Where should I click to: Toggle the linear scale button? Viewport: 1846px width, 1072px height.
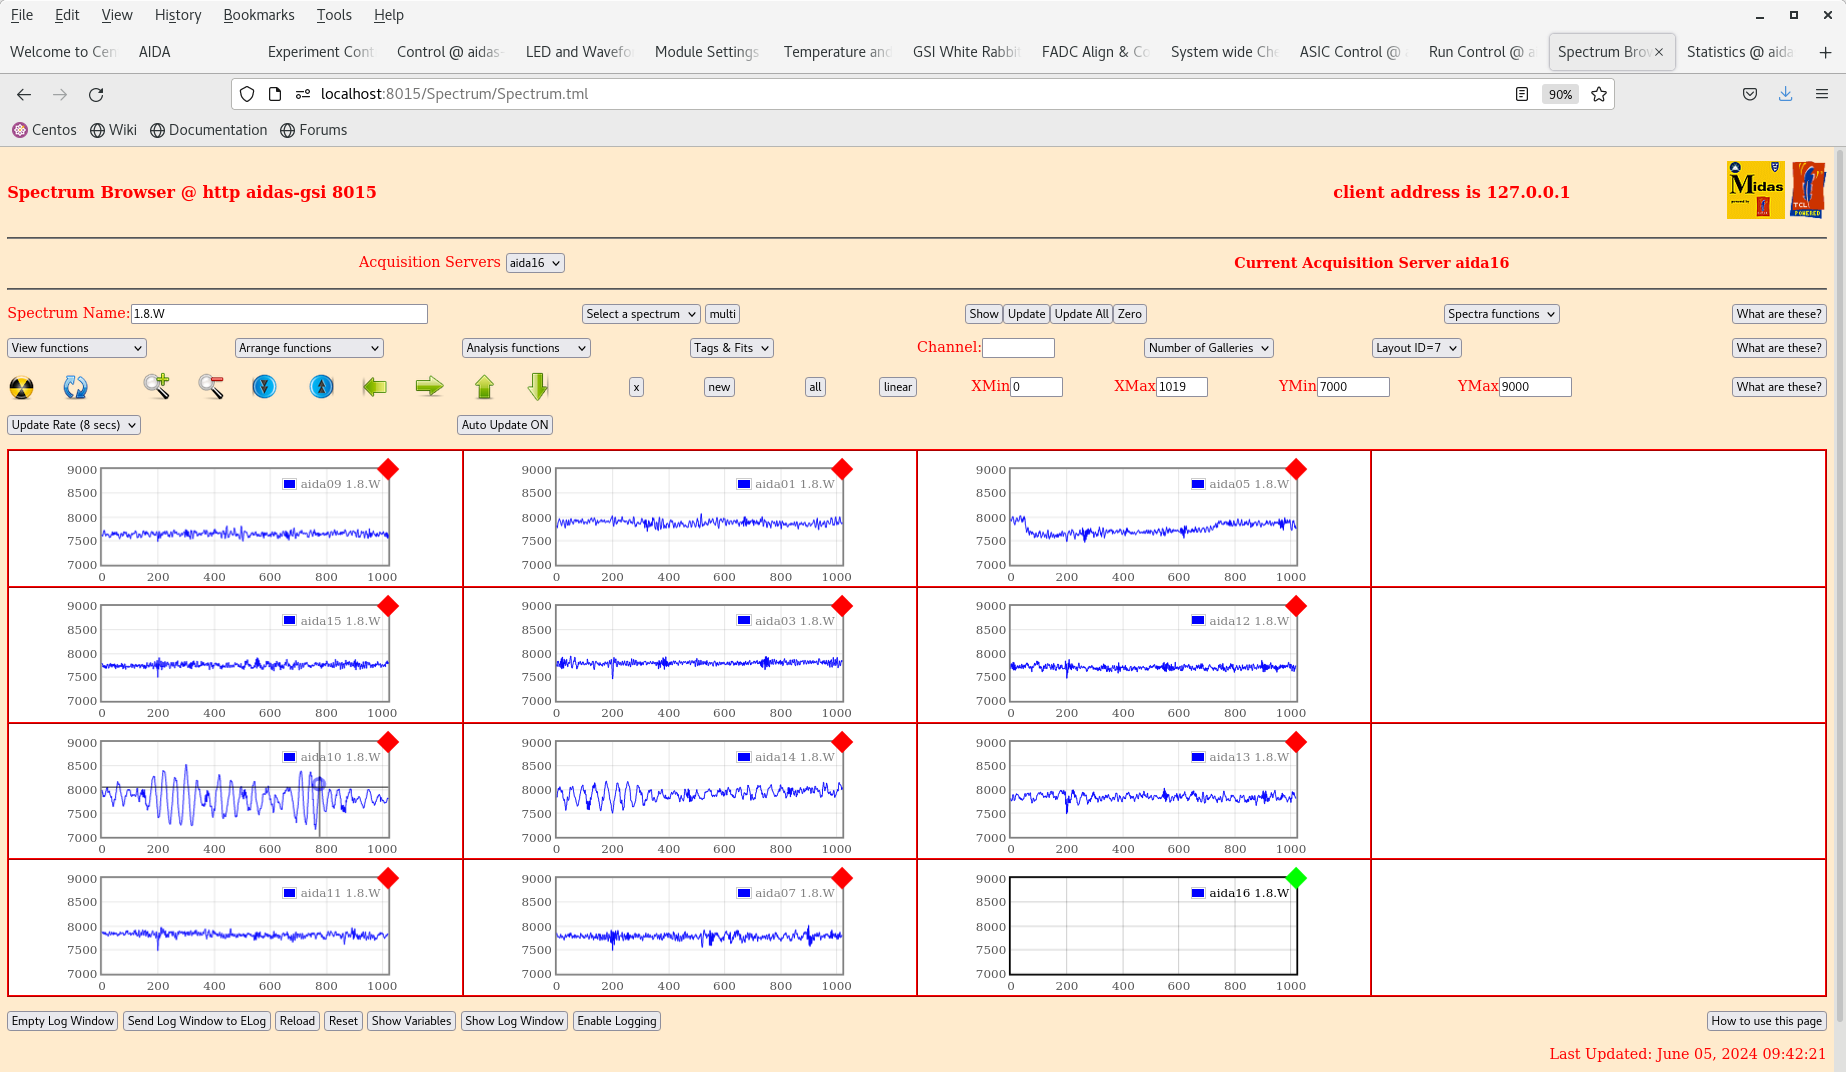pyautogui.click(x=898, y=387)
